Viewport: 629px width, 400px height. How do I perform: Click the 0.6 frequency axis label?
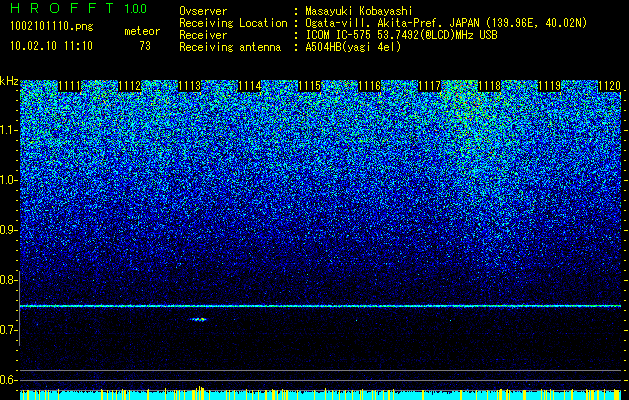[8, 380]
